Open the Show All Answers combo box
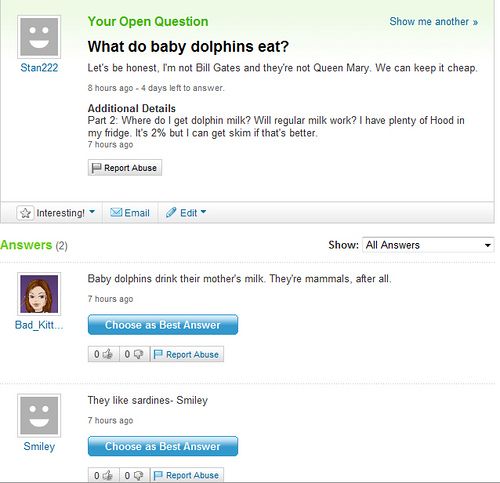This screenshot has width=500, height=483. [x=428, y=245]
